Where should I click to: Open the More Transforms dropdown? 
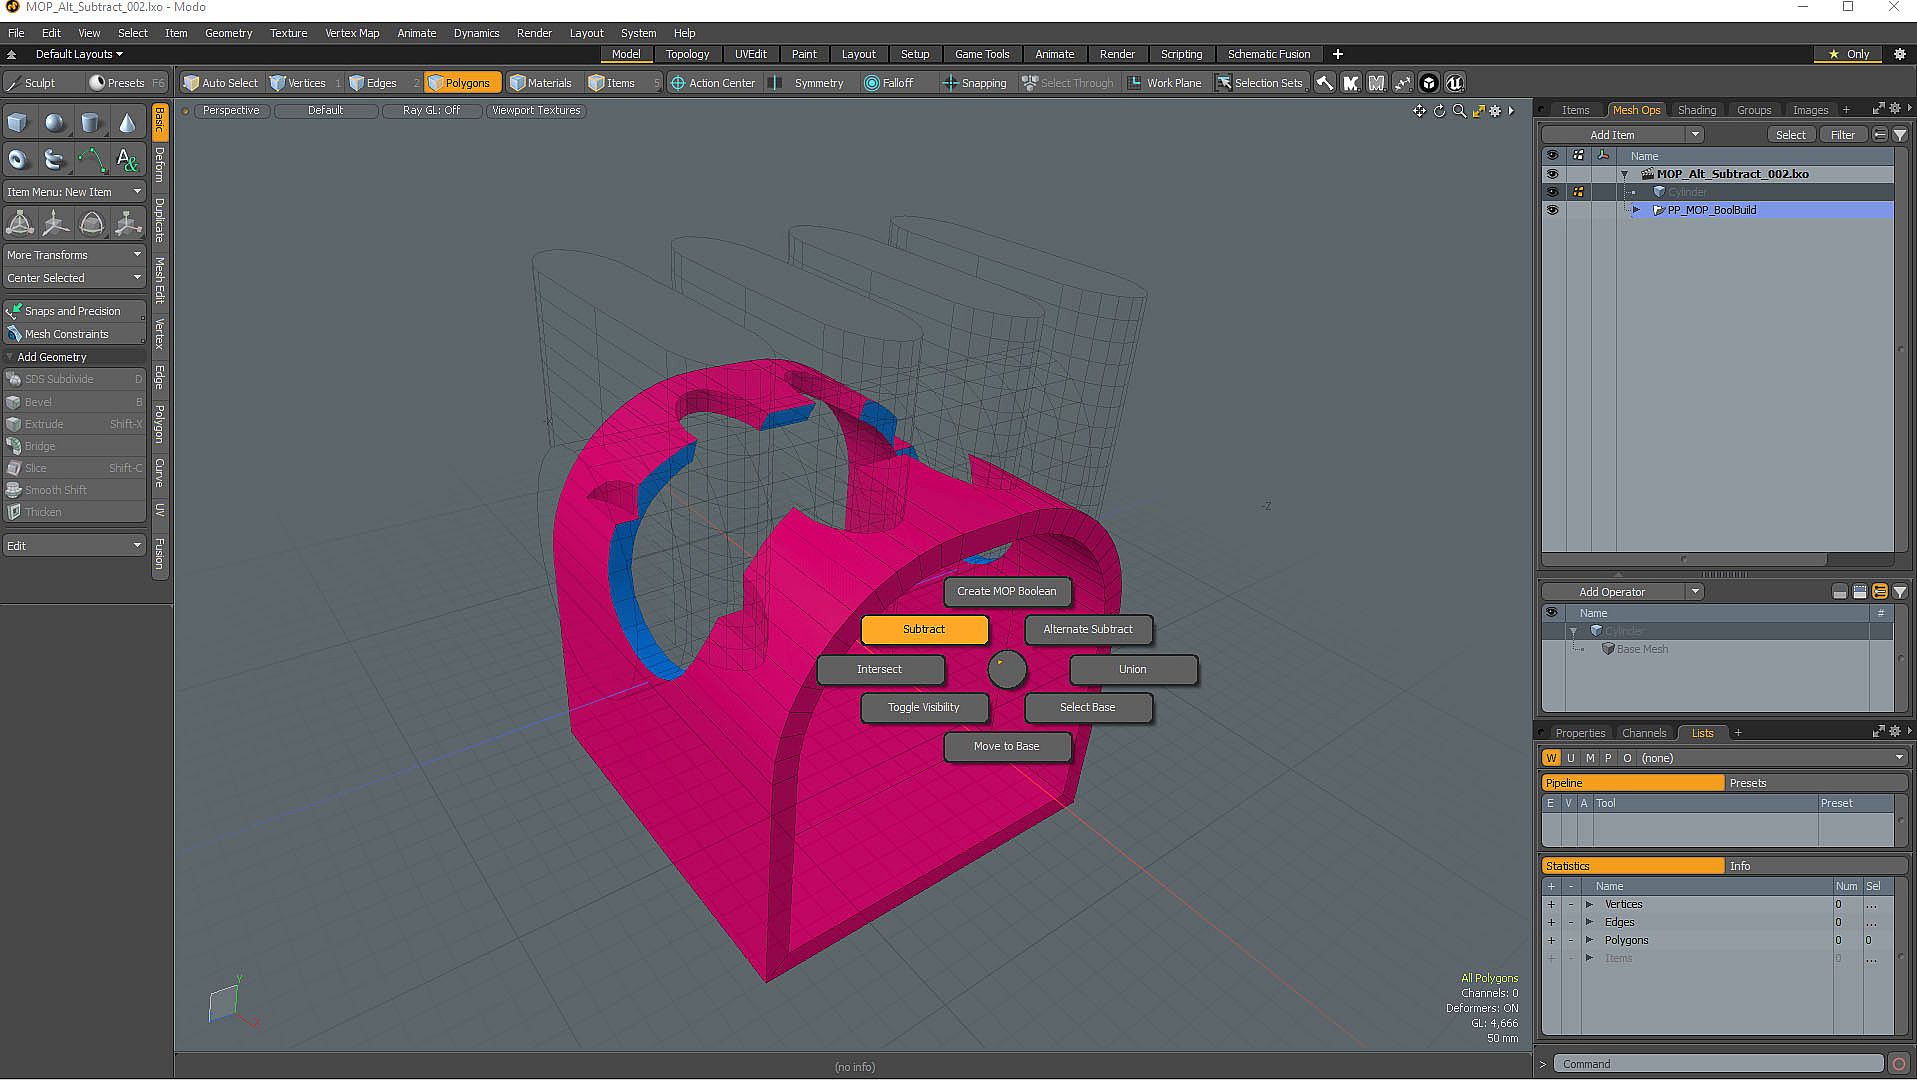[75, 255]
